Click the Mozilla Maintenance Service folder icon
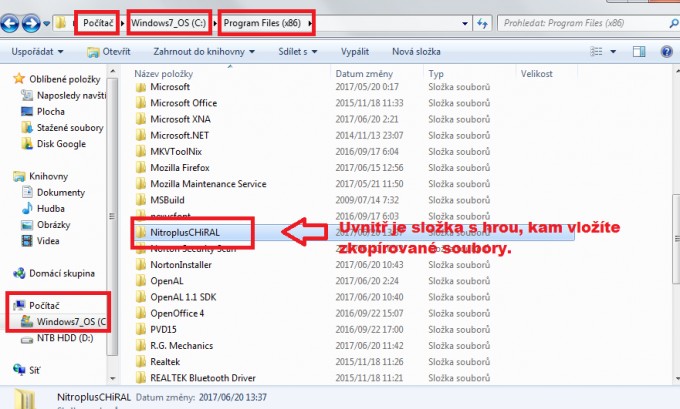The height and width of the screenshot is (409, 680). tap(141, 184)
